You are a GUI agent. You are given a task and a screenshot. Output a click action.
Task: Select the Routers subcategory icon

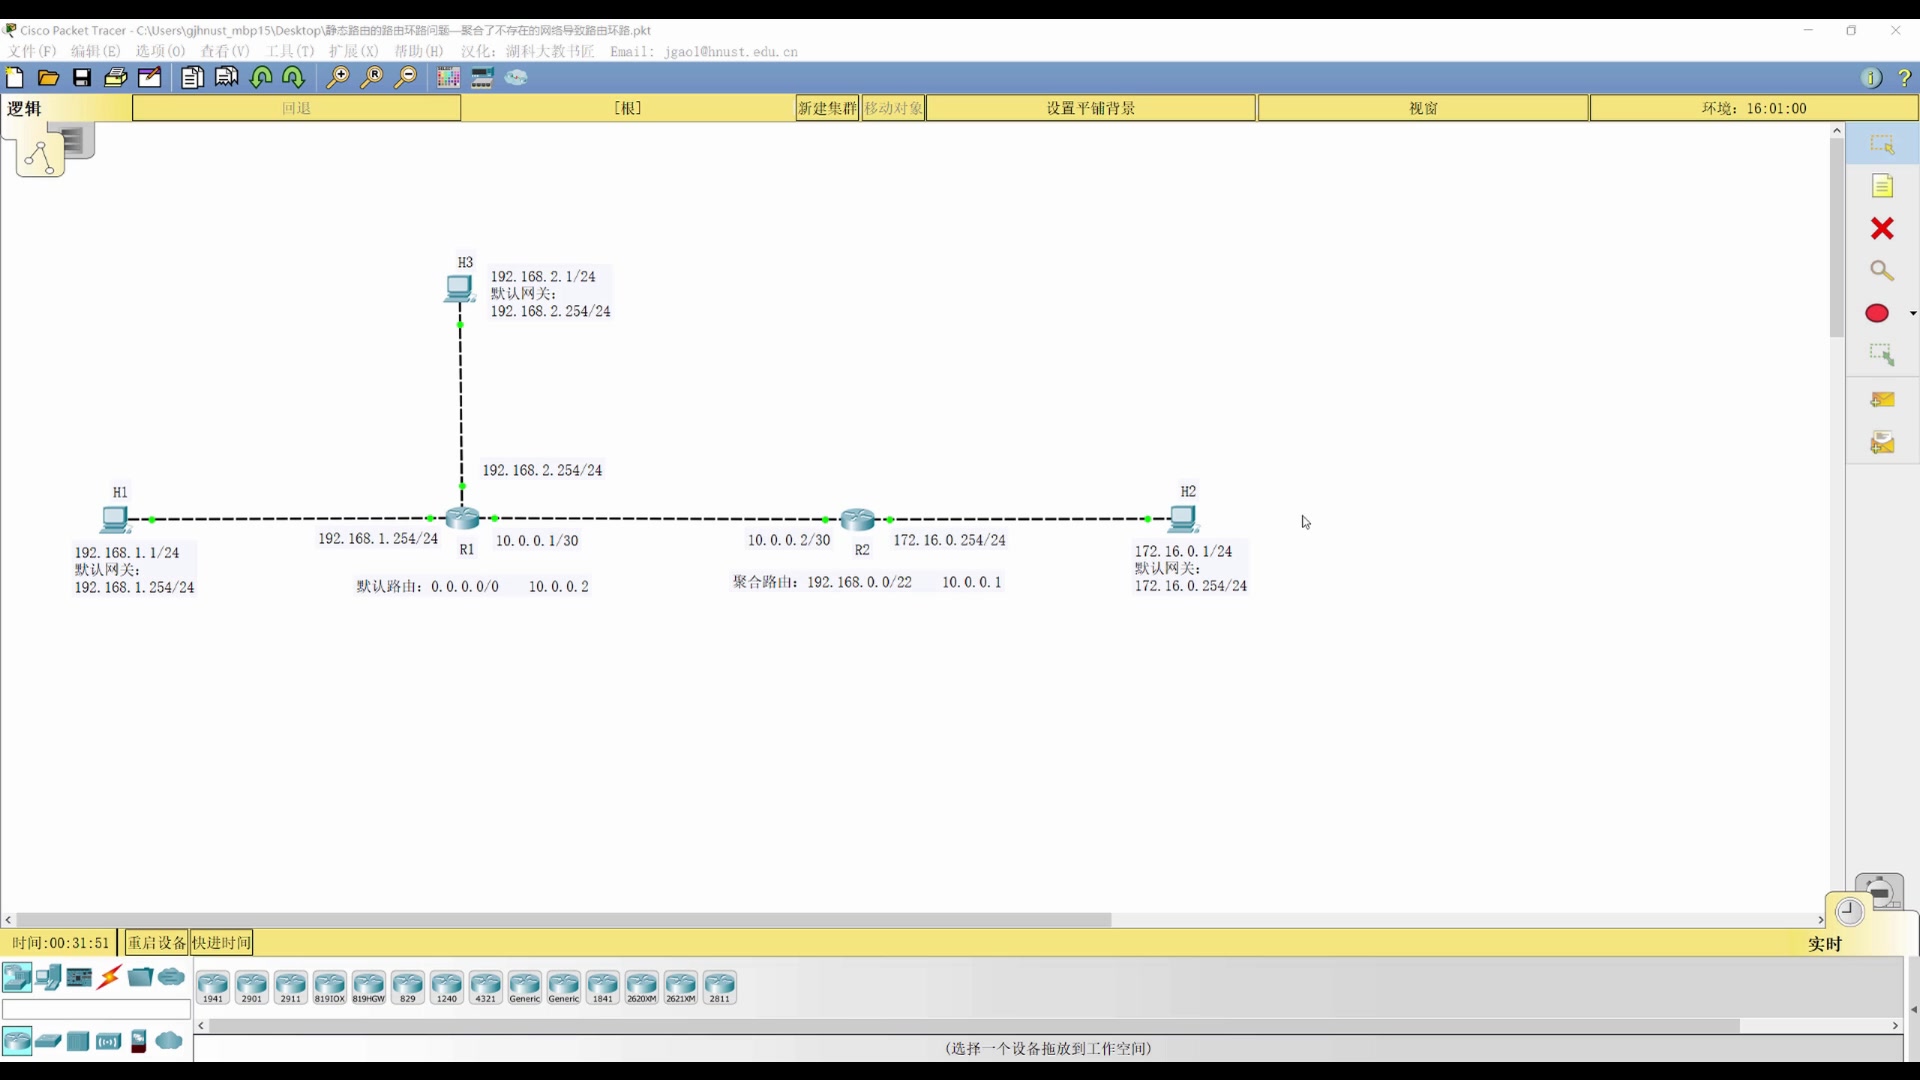pyautogui.click(x=17, y=1041)
